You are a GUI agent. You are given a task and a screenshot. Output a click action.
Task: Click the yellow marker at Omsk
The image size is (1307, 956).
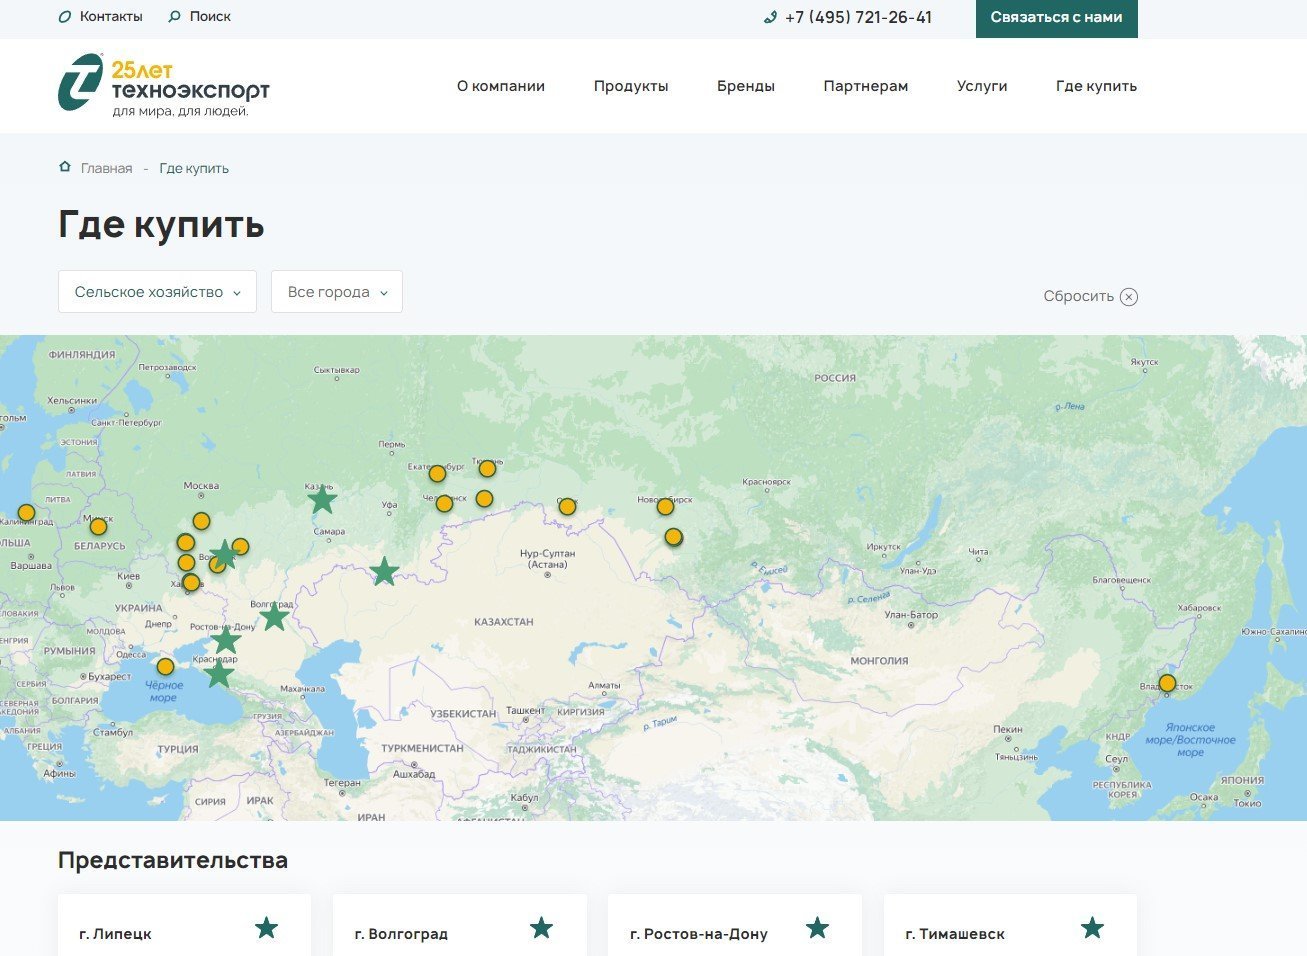click(x=567, y=507)
